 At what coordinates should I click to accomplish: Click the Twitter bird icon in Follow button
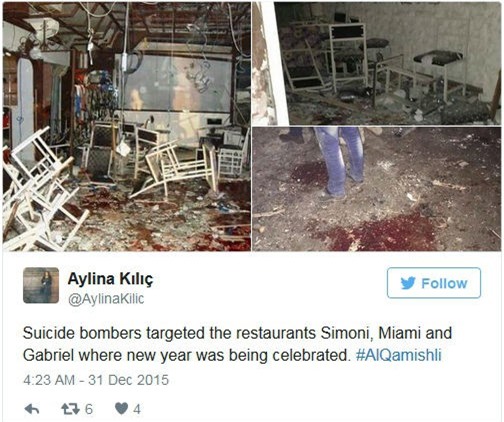[x=408, y=283]
